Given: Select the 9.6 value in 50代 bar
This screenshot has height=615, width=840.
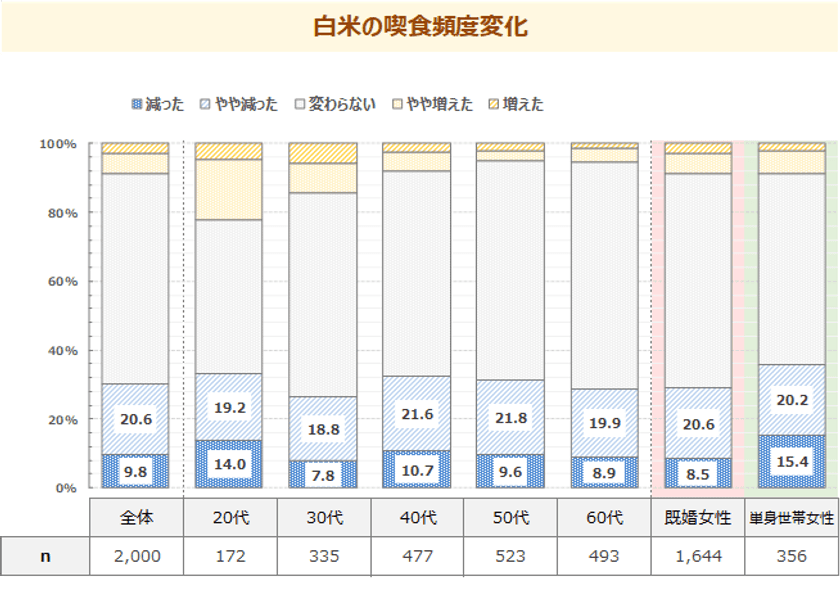Looking at the screenshot, I should (x=510, y=472).
